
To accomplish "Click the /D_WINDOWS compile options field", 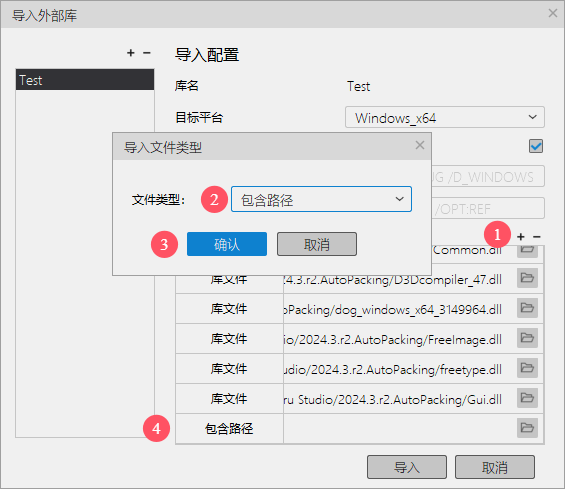I will (x=488, y=176).
